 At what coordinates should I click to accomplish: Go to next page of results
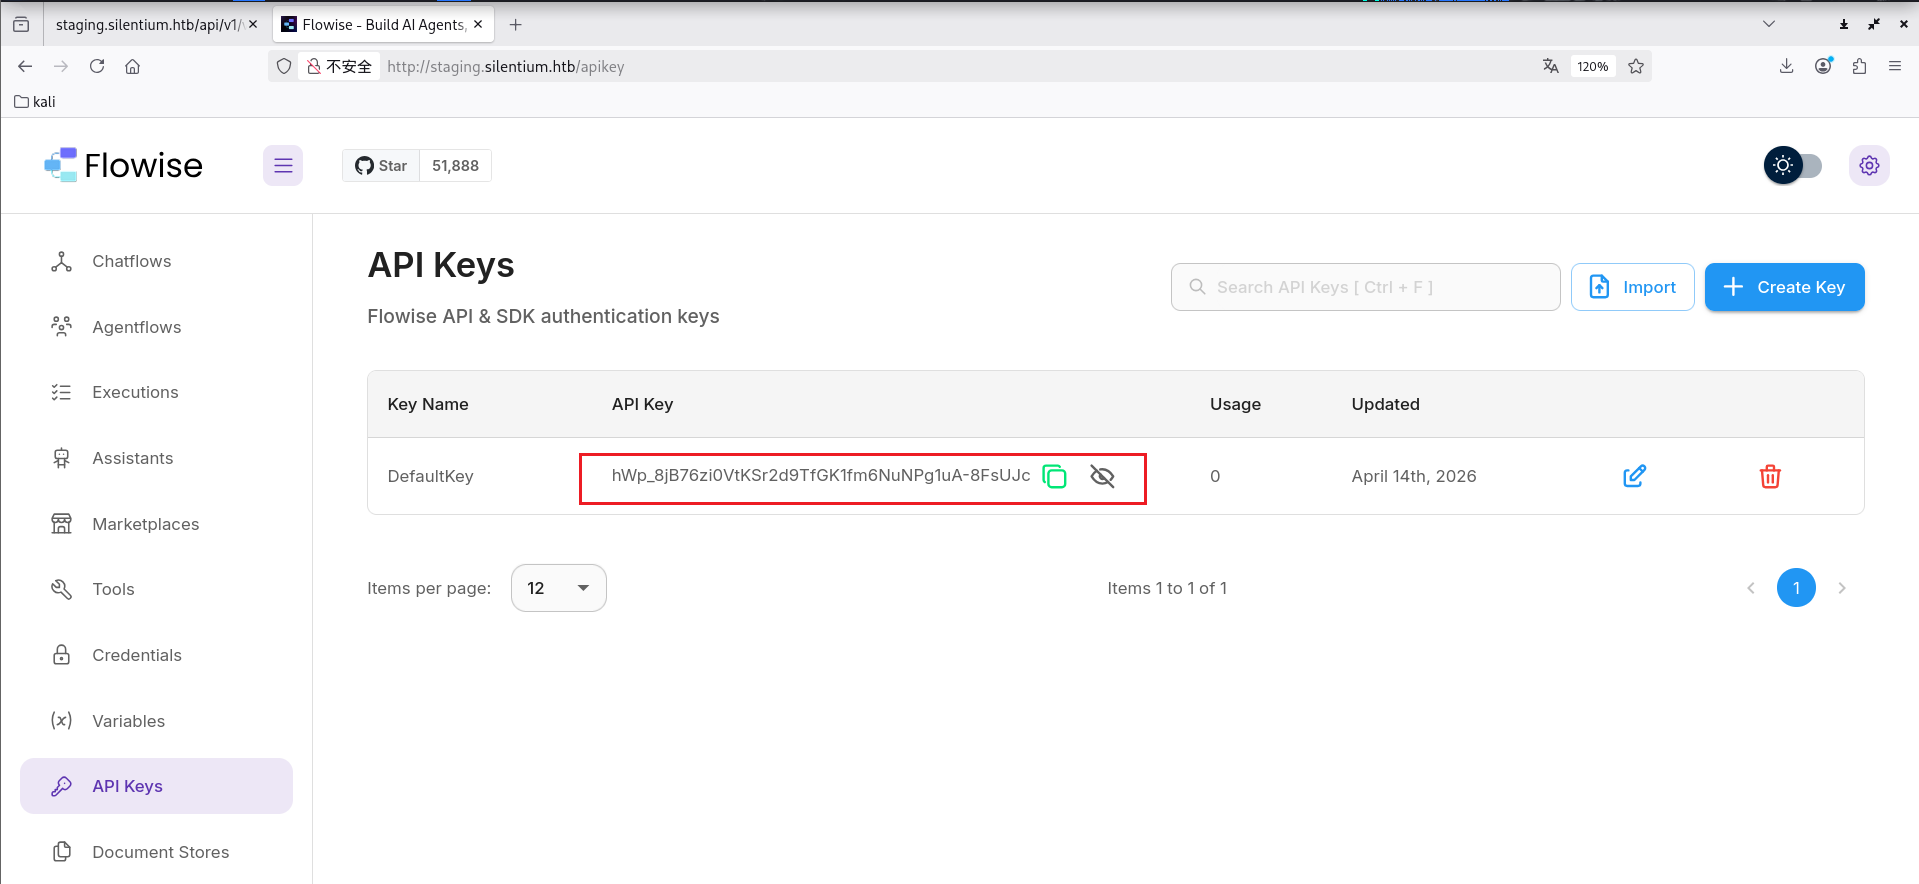[x=1841, y=588]
